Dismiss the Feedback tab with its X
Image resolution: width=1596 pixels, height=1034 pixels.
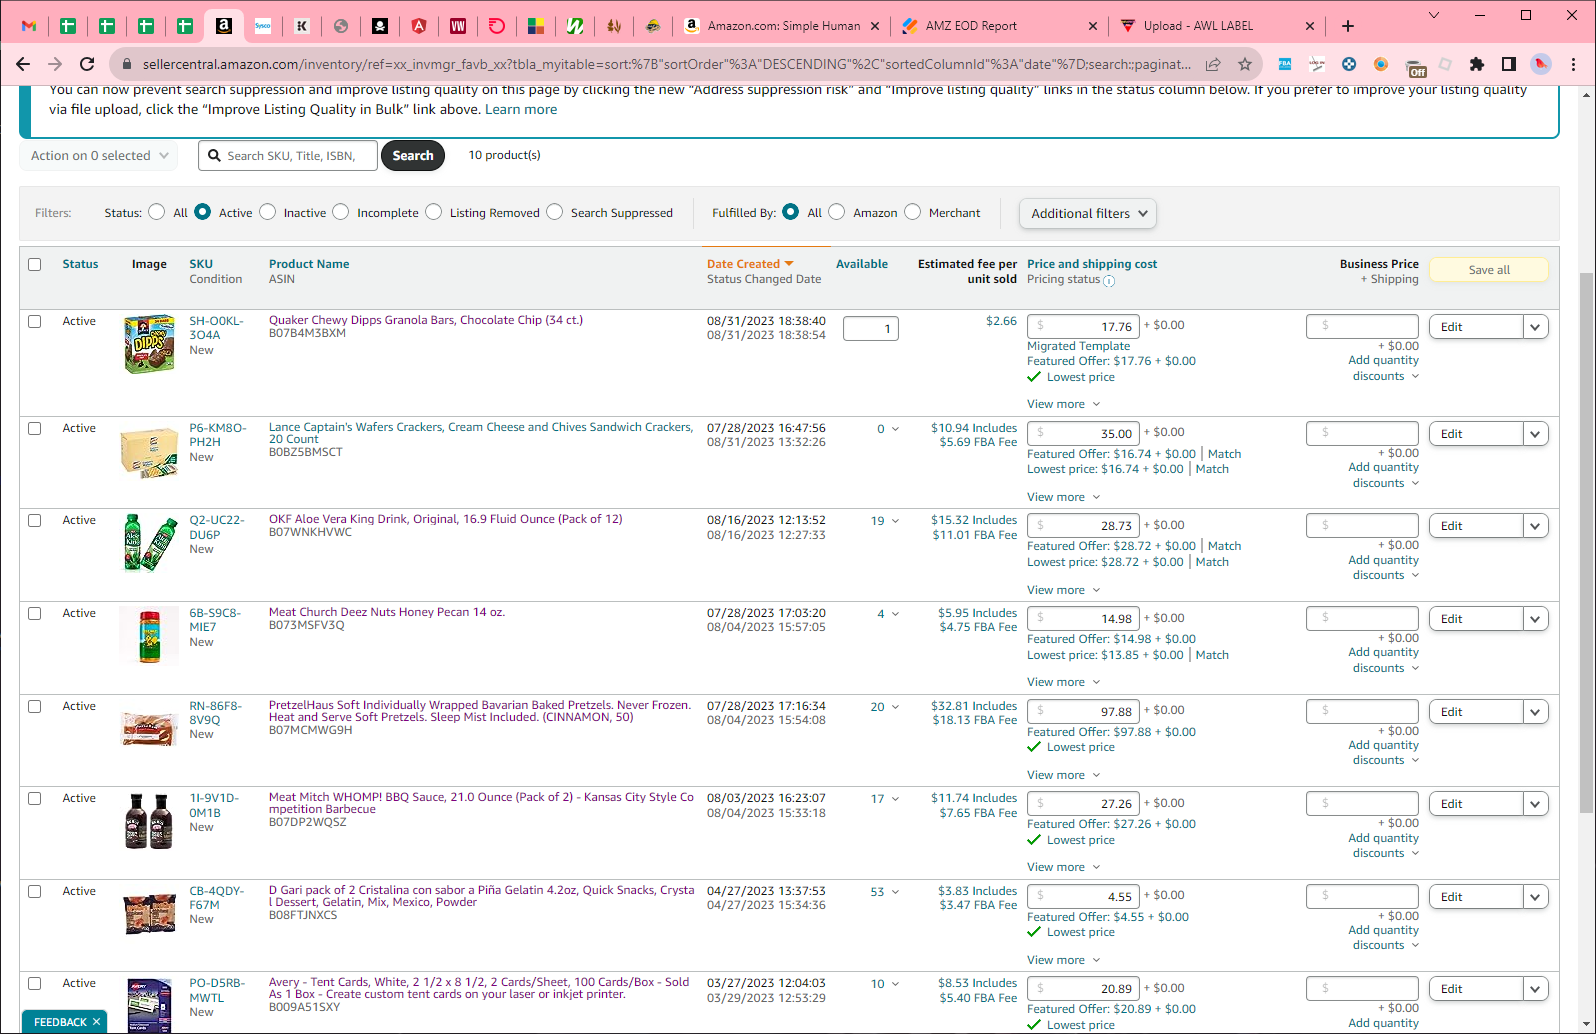[x=96, y=1022]
